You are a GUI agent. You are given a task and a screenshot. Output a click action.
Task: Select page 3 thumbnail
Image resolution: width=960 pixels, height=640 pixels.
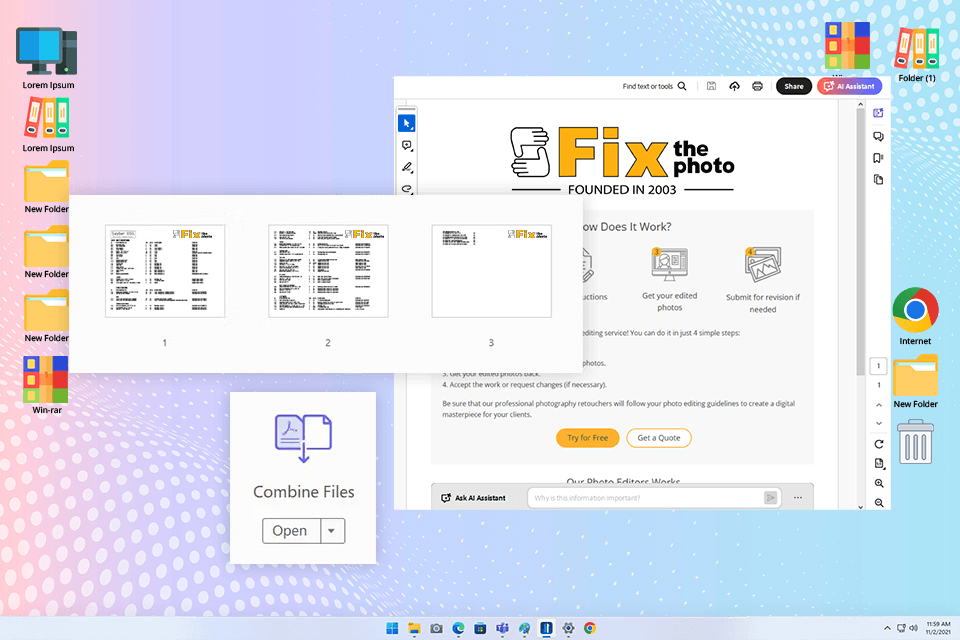coord(491,271)
